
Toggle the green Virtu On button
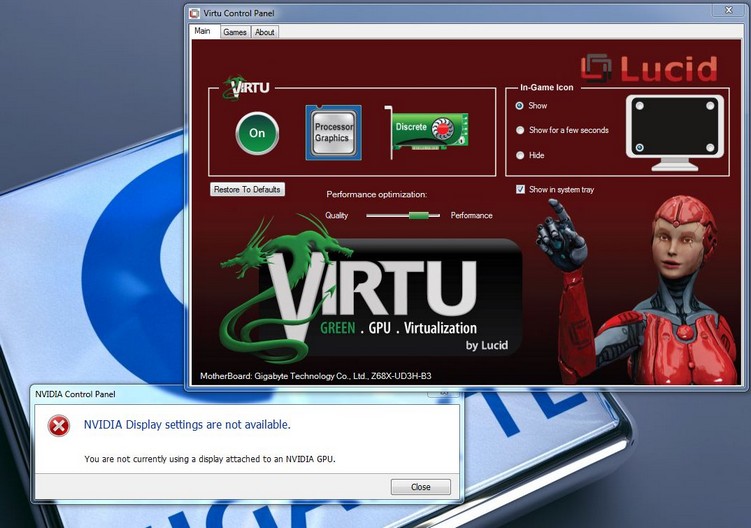pos(257,133)
